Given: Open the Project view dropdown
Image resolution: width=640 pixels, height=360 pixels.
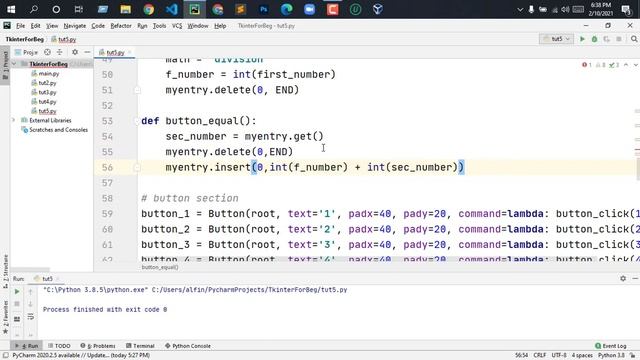Looking at the screenshot, I should coord(27,52).
